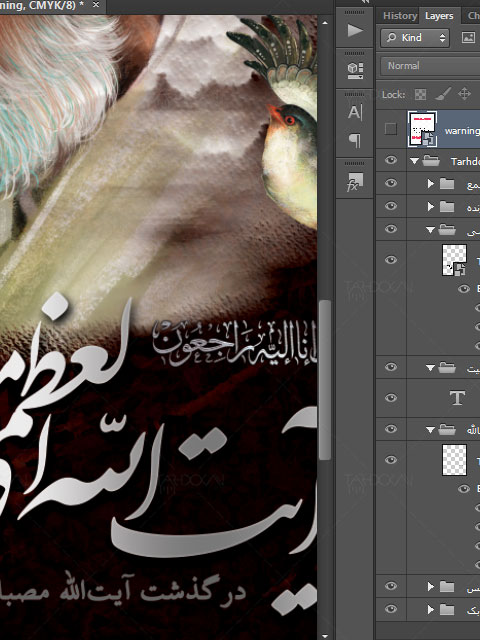This screenshot has height=640, width=480.
Task: Show the hidden warning layer
Action: pos(391,129)
